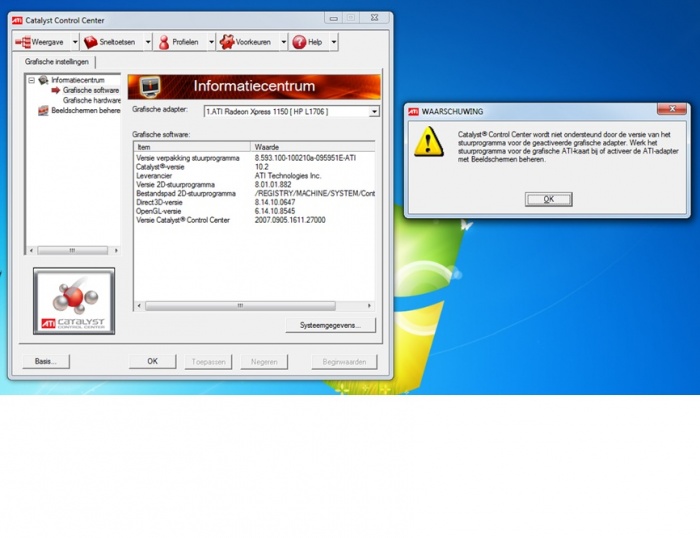This screenshot has width=700, height=538.
Task: Click OK in Catalyst Control Center
Action: [x=153, y=361]
